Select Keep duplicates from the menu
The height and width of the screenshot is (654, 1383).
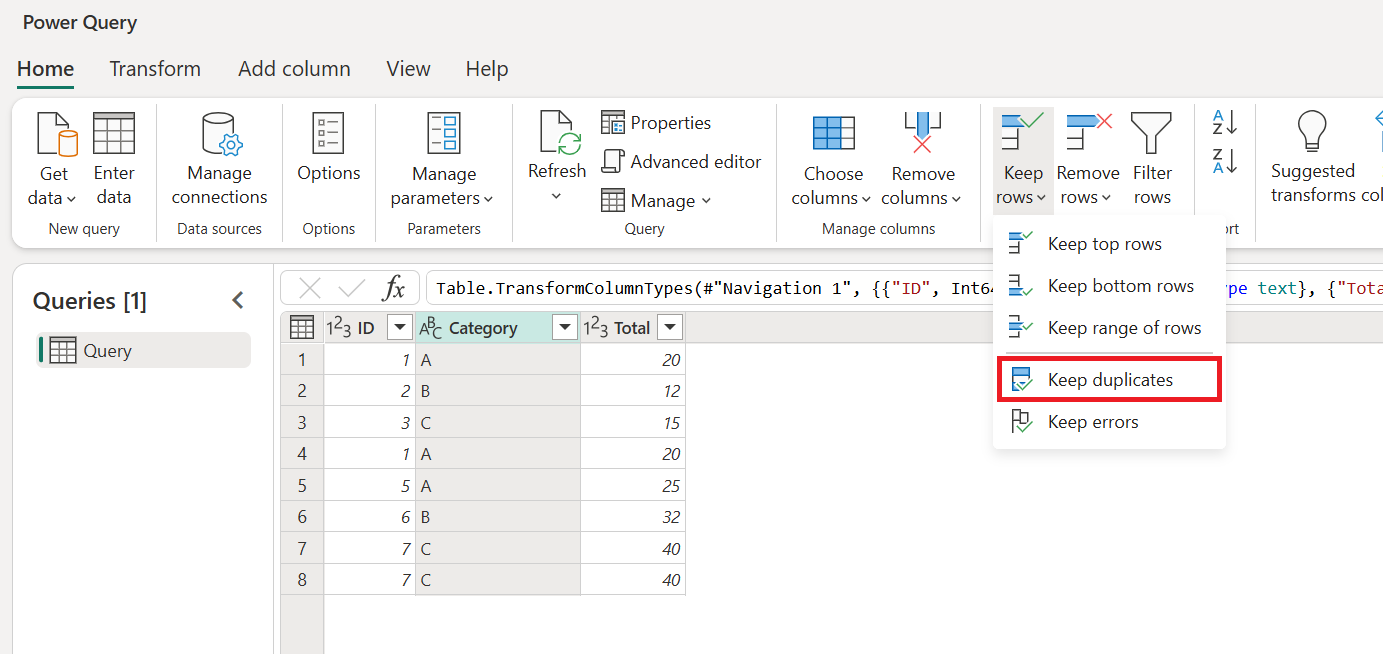tap(1108, 380)
